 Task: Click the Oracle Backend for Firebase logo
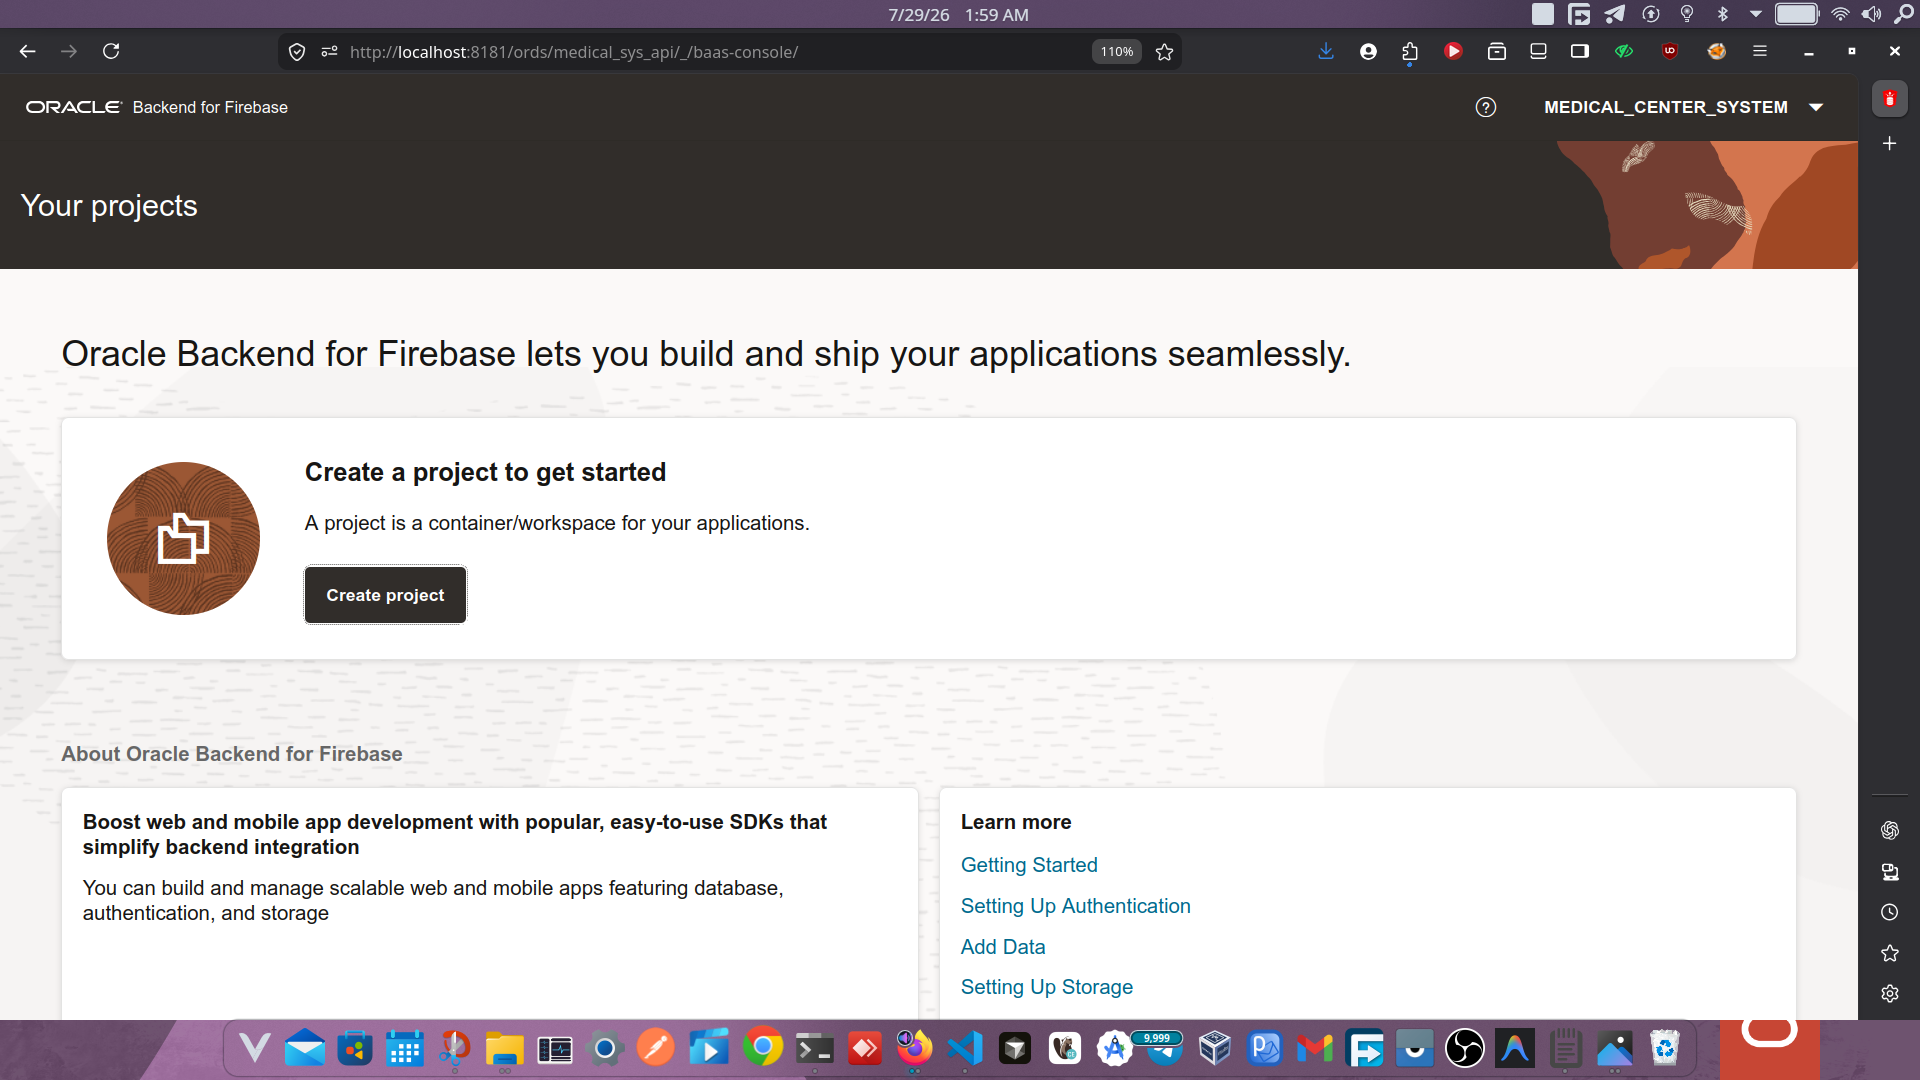pyautogui.click(x=157, y=107)
